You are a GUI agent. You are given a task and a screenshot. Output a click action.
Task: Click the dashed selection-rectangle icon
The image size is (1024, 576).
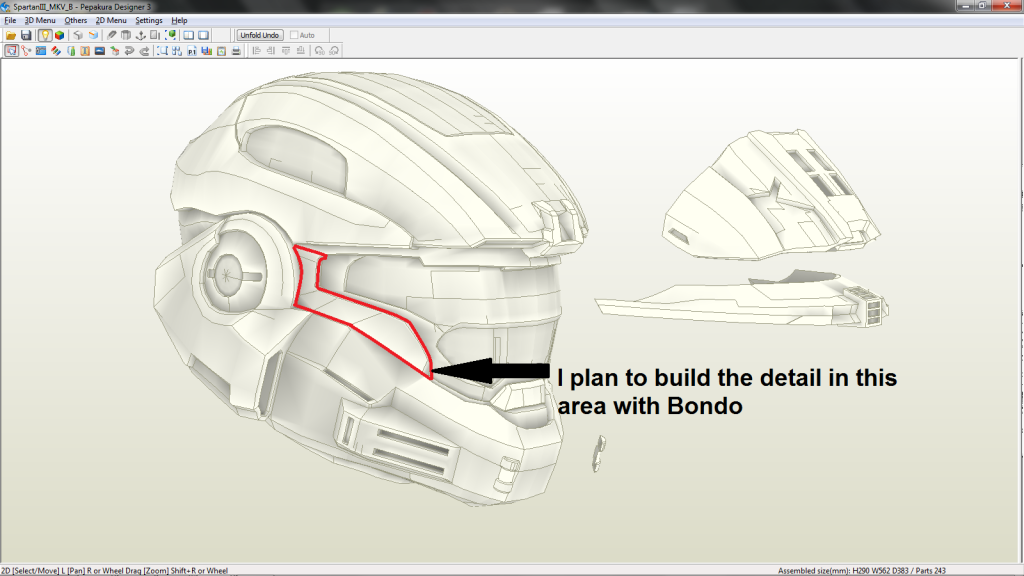pyautogui.click(x=162, y=51)
